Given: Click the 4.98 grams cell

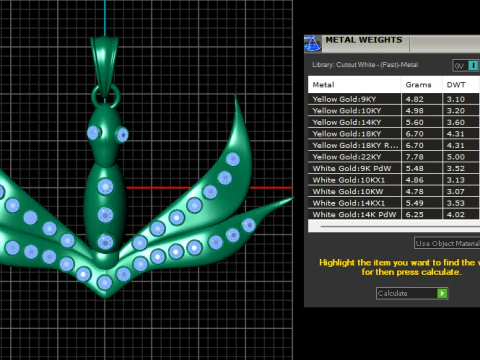Looking at the screenshot, I should click(422, 111).
